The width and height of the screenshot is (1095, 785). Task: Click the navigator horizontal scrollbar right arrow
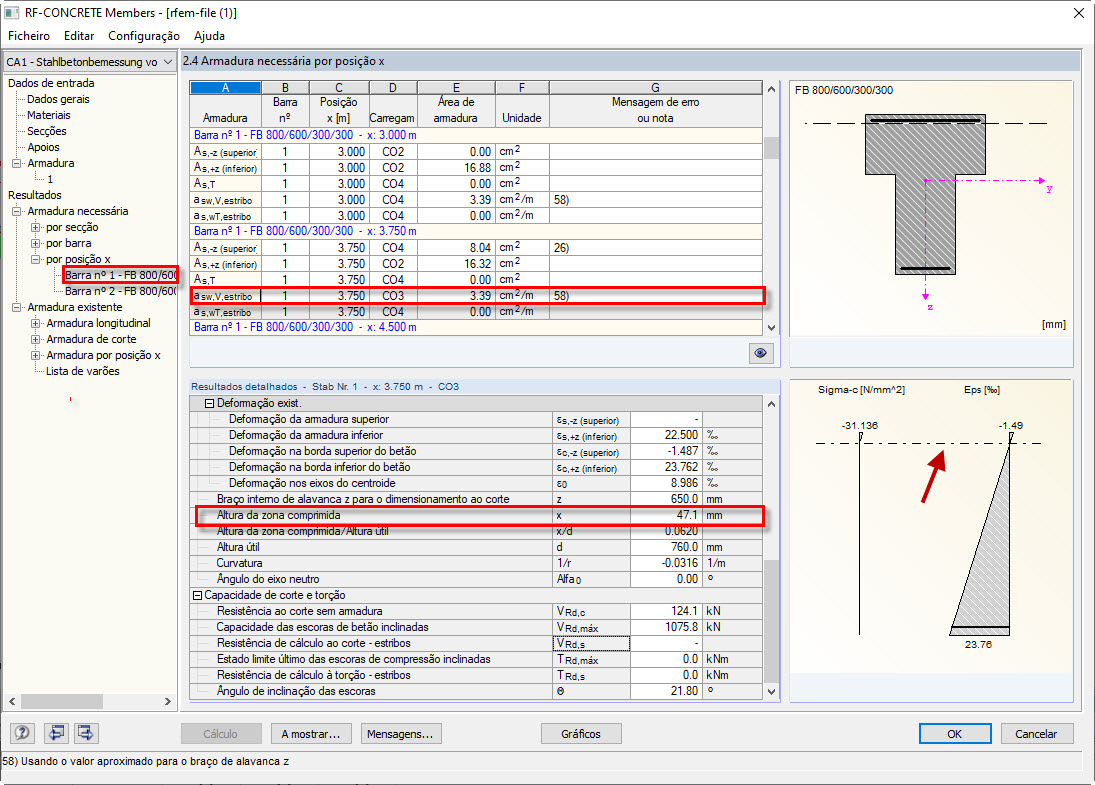[x=168, y=701]
